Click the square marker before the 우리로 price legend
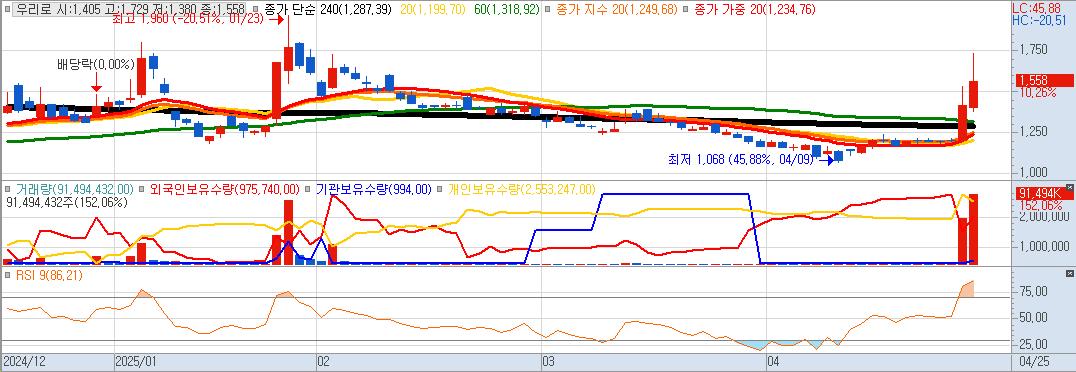Screen dimensions: 1076x372 (x=8, y=10)
